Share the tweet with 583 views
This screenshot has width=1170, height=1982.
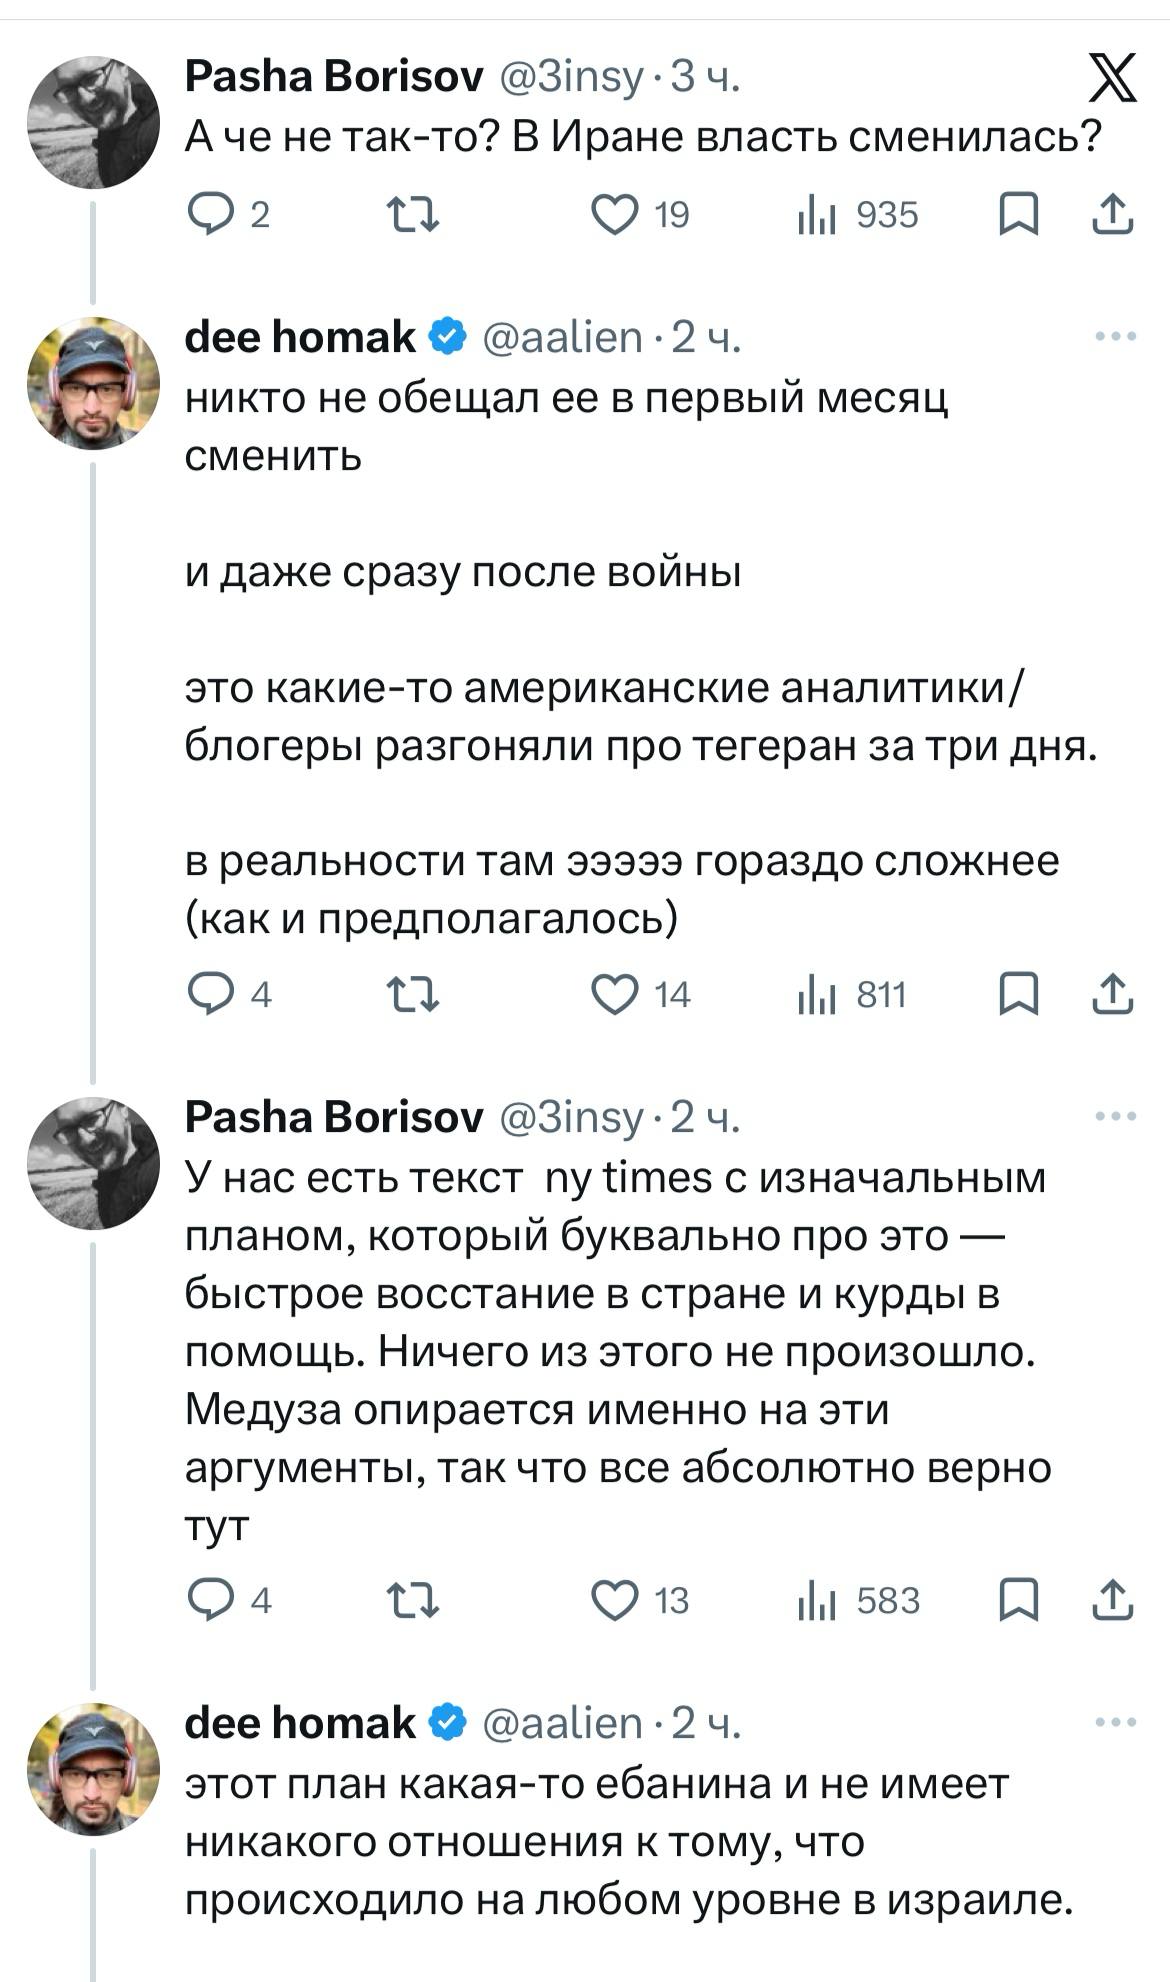(1112, 1601)
